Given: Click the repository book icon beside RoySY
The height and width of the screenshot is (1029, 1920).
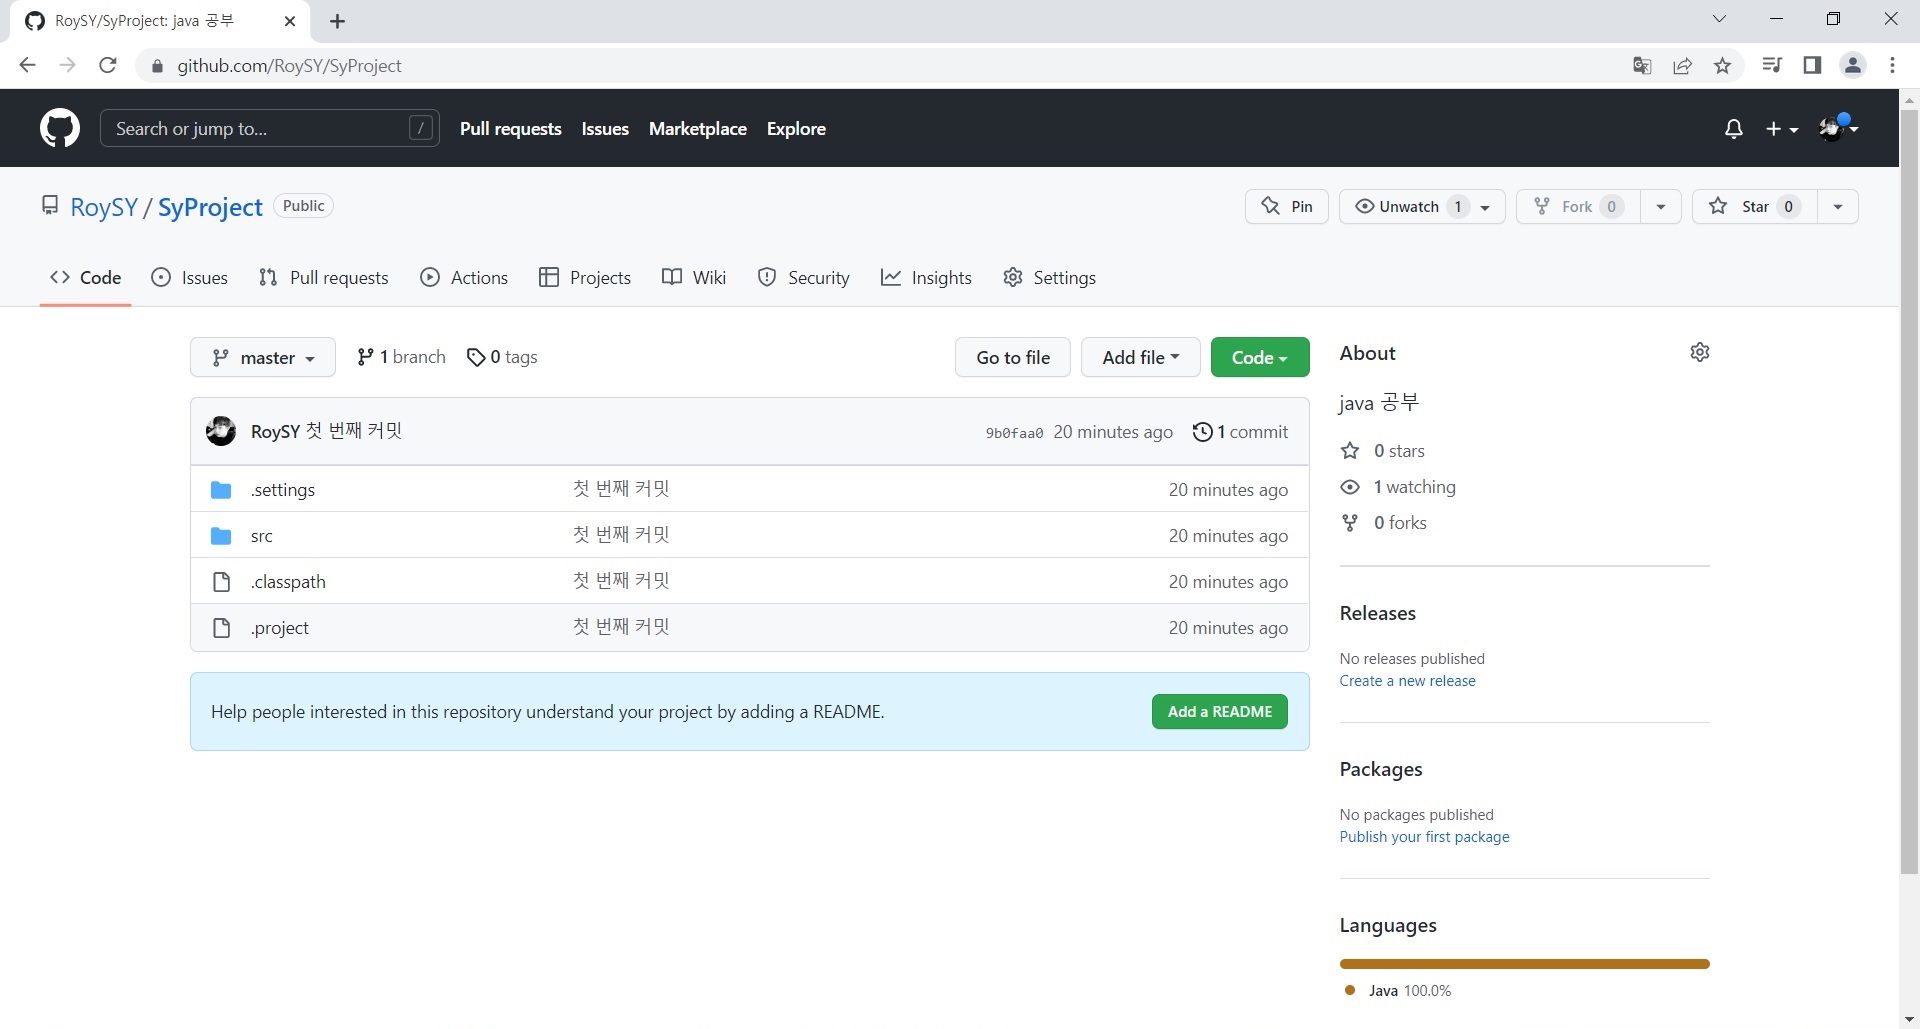Looking at the screenshot, I should click(50, 205).
